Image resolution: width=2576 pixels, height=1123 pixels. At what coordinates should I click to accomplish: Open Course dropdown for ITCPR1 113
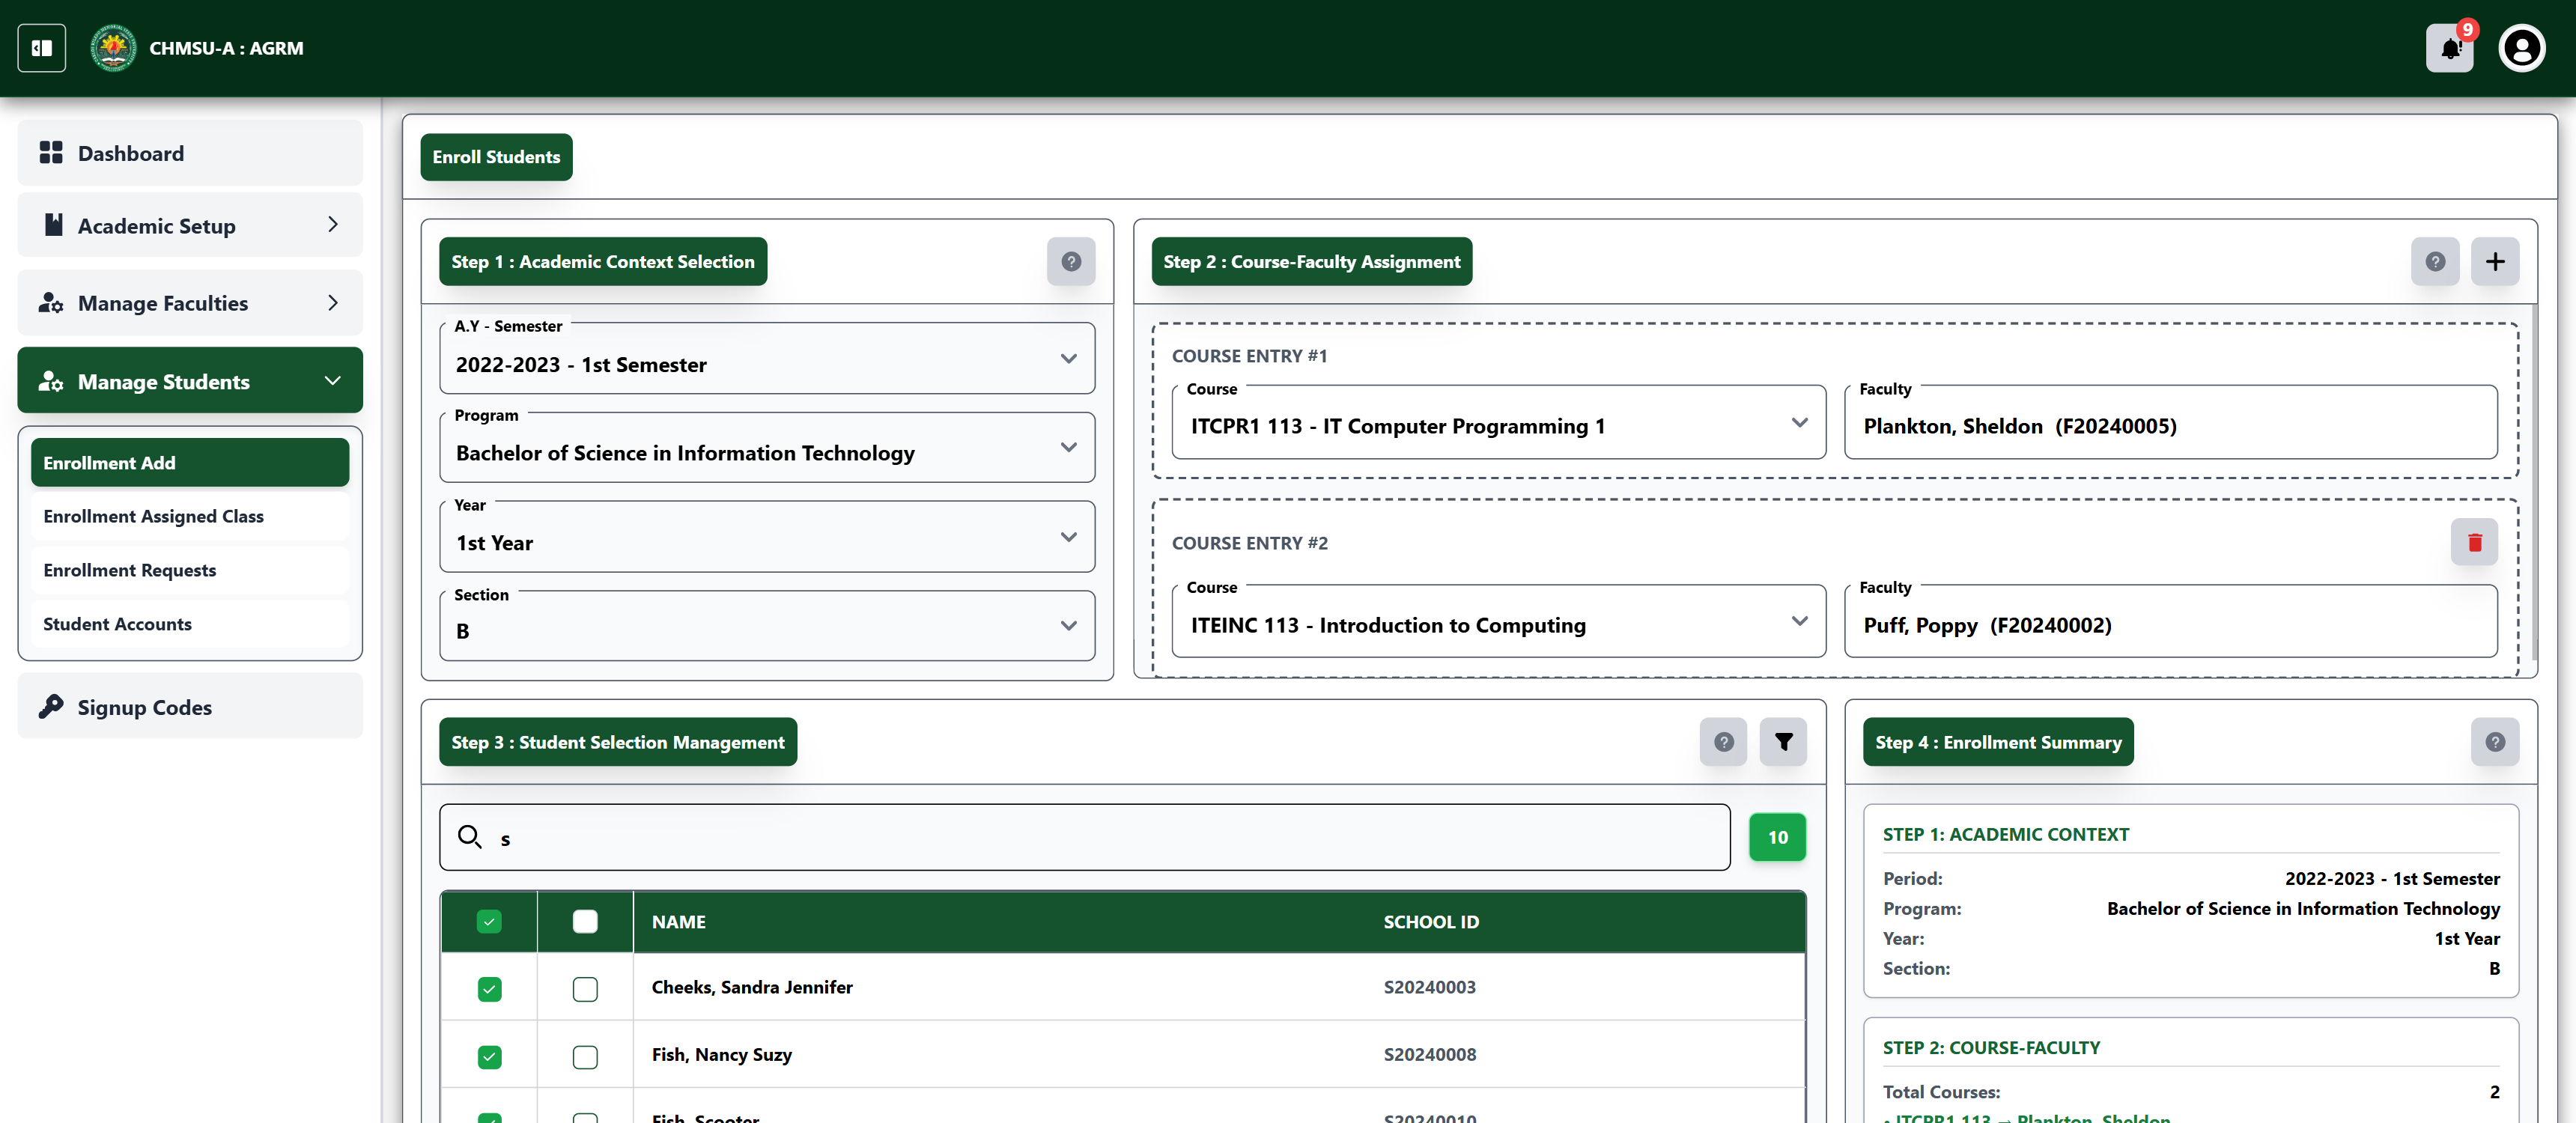(1498, 423)
